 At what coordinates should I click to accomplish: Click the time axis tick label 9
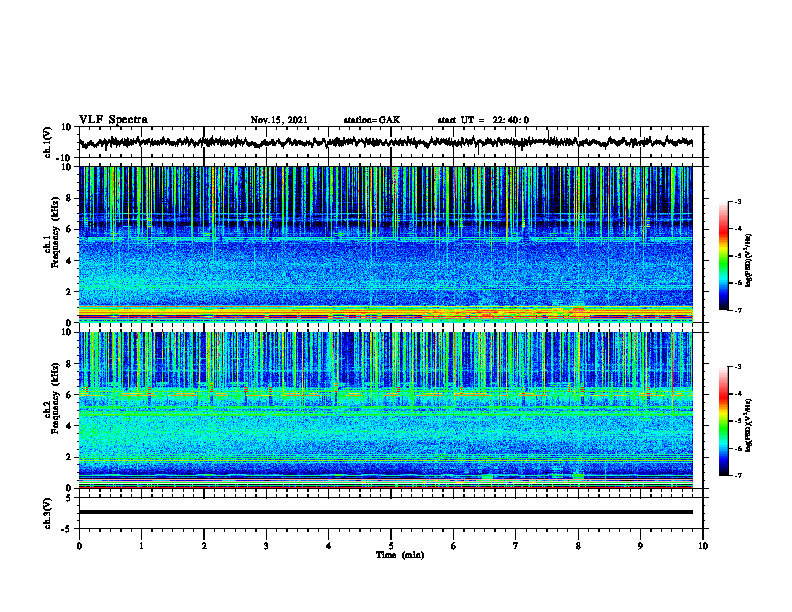pos(640,546)
